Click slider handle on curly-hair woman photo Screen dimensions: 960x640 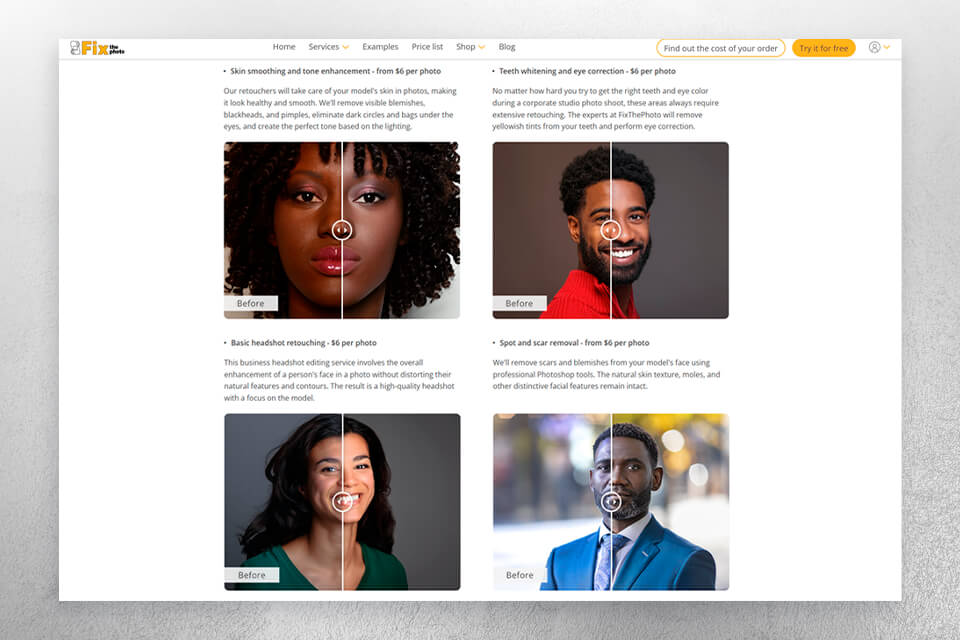point(342,230)
